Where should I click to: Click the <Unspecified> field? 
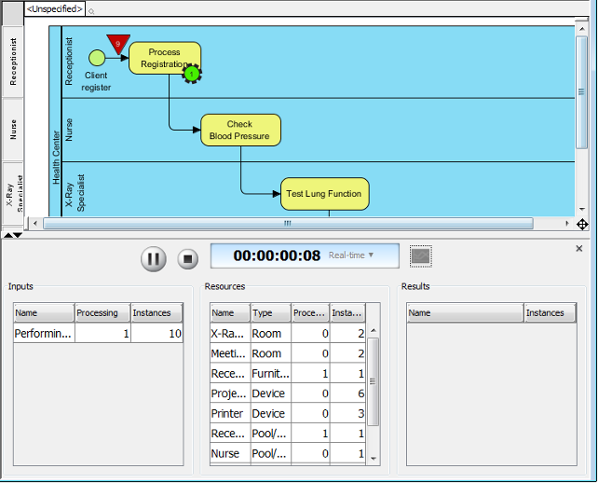55,9
